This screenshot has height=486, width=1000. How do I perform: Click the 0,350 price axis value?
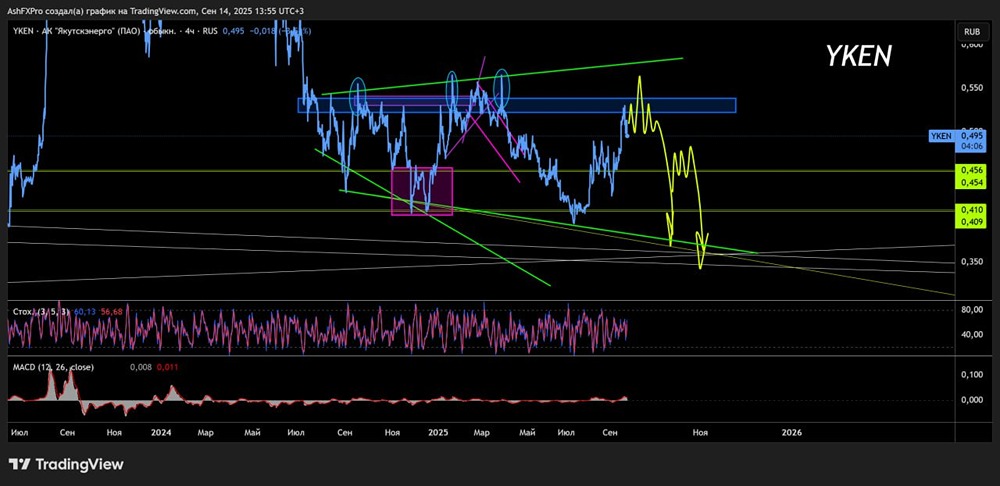pos(972,261)
